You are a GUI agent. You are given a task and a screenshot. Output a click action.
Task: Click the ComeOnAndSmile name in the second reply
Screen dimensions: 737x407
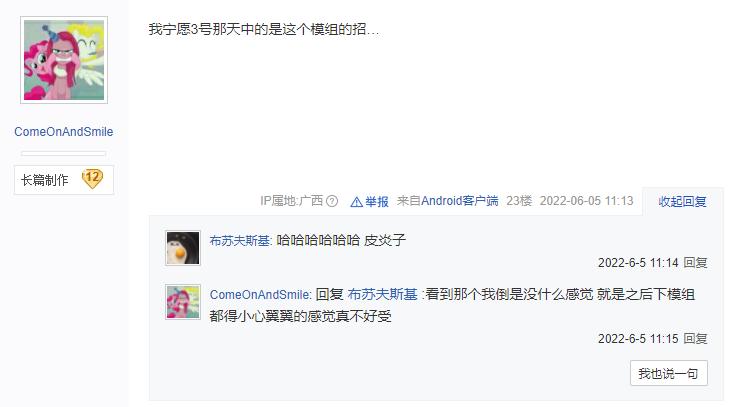click(x=259, y=295)
